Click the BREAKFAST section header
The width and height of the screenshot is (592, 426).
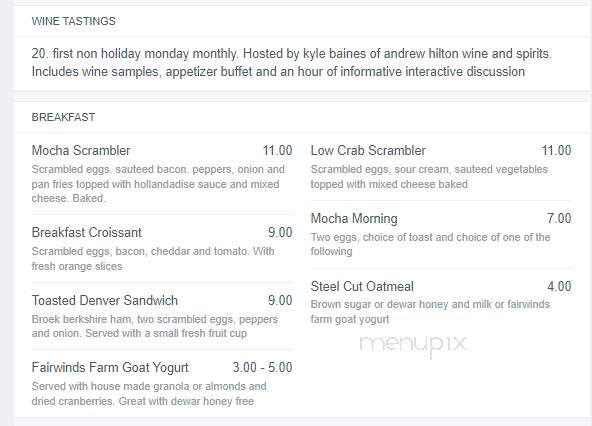pos(63,117)
